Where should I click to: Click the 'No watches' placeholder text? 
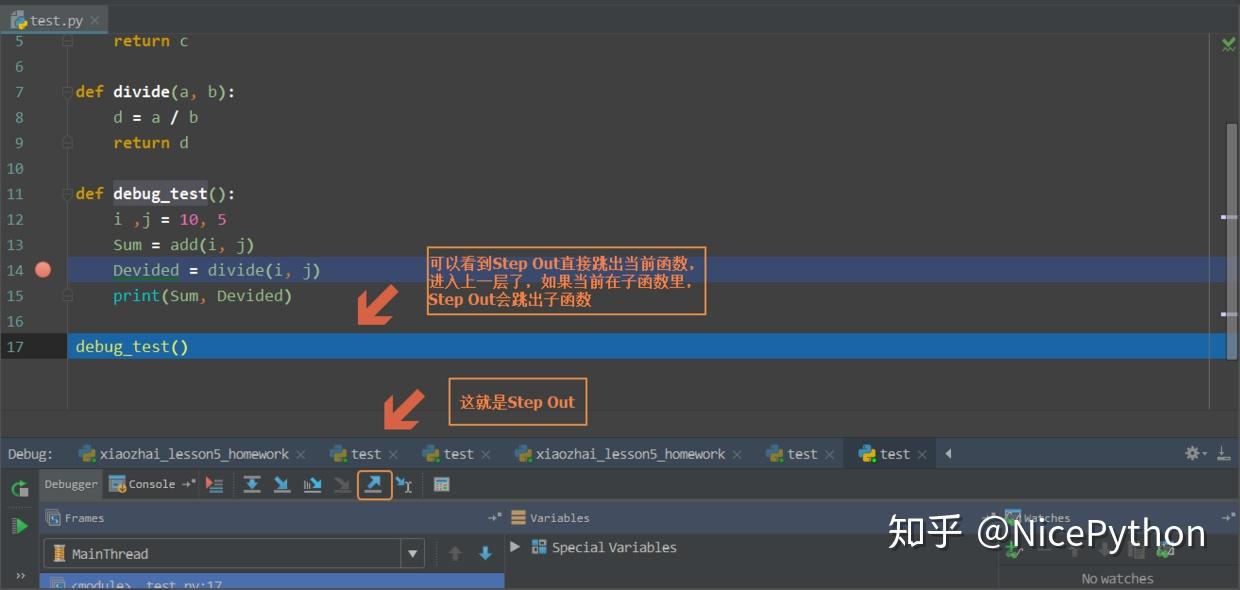click(x=1117, y=578)
